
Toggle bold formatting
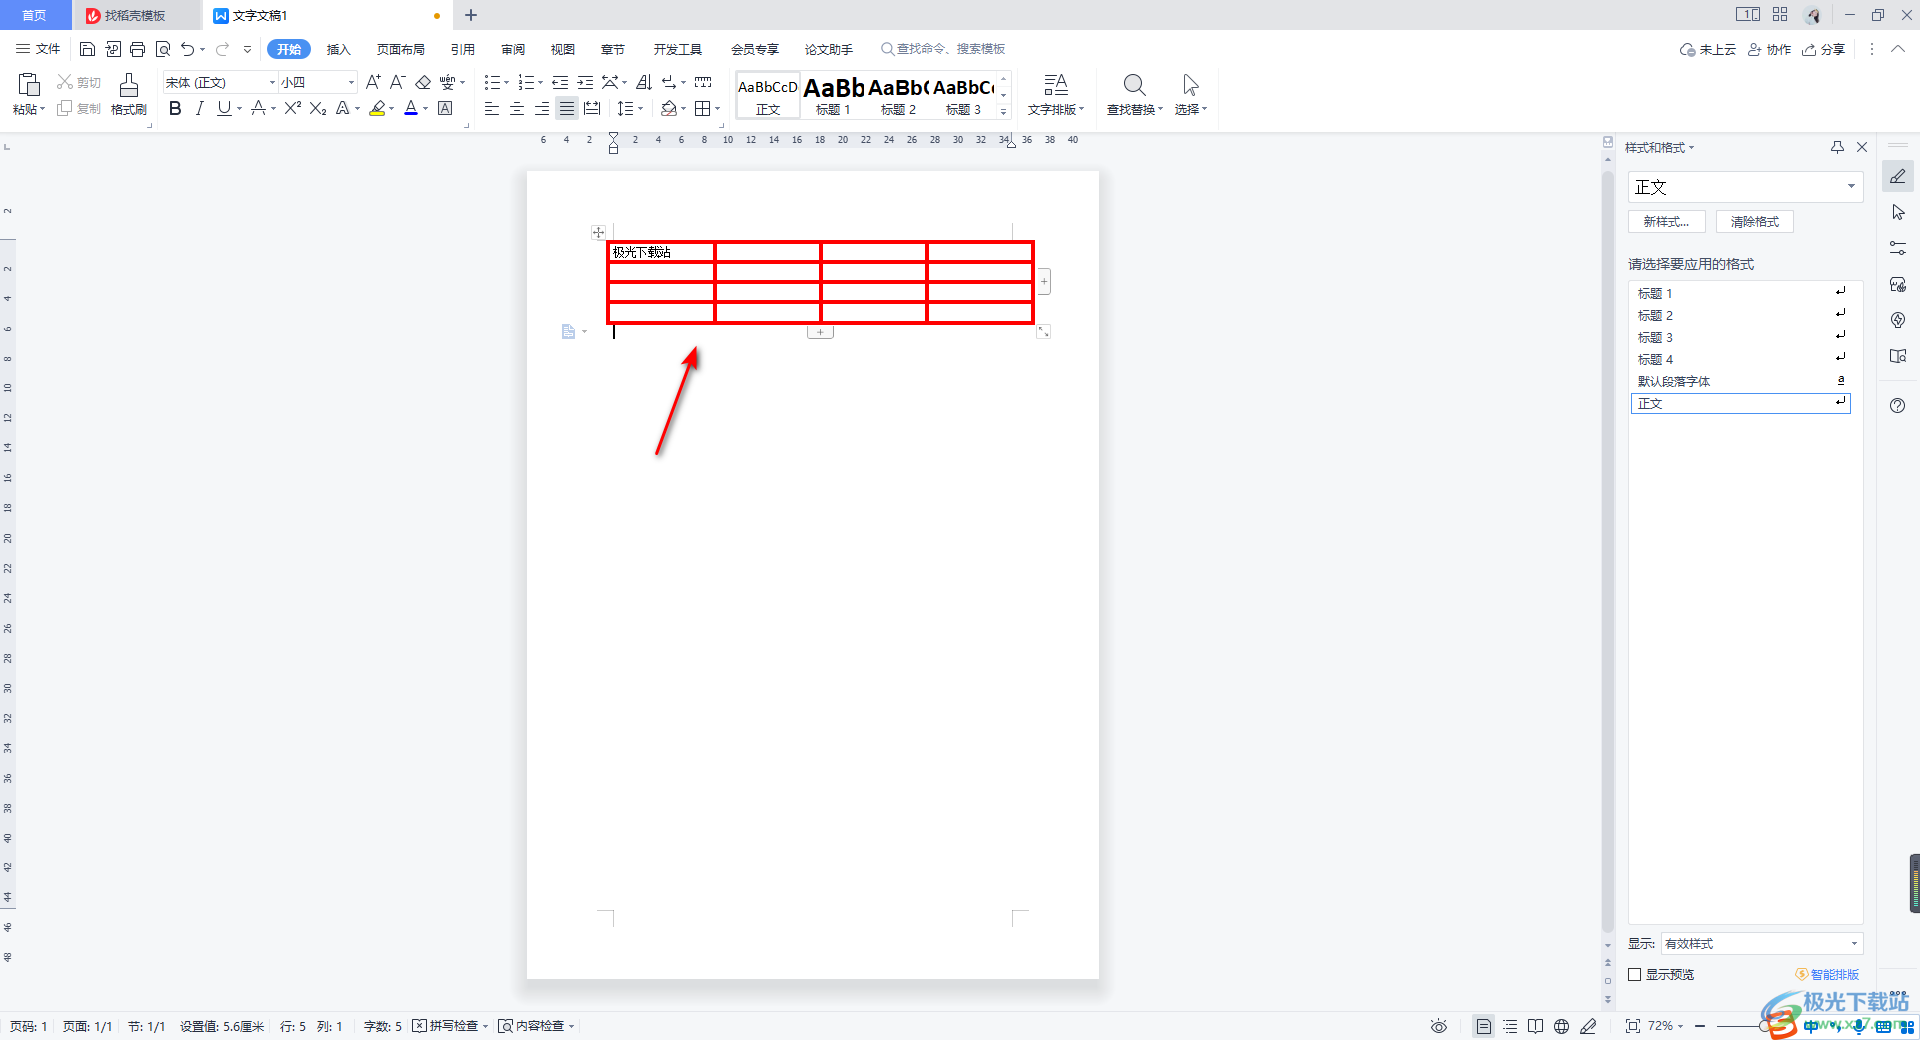[175, 108]
